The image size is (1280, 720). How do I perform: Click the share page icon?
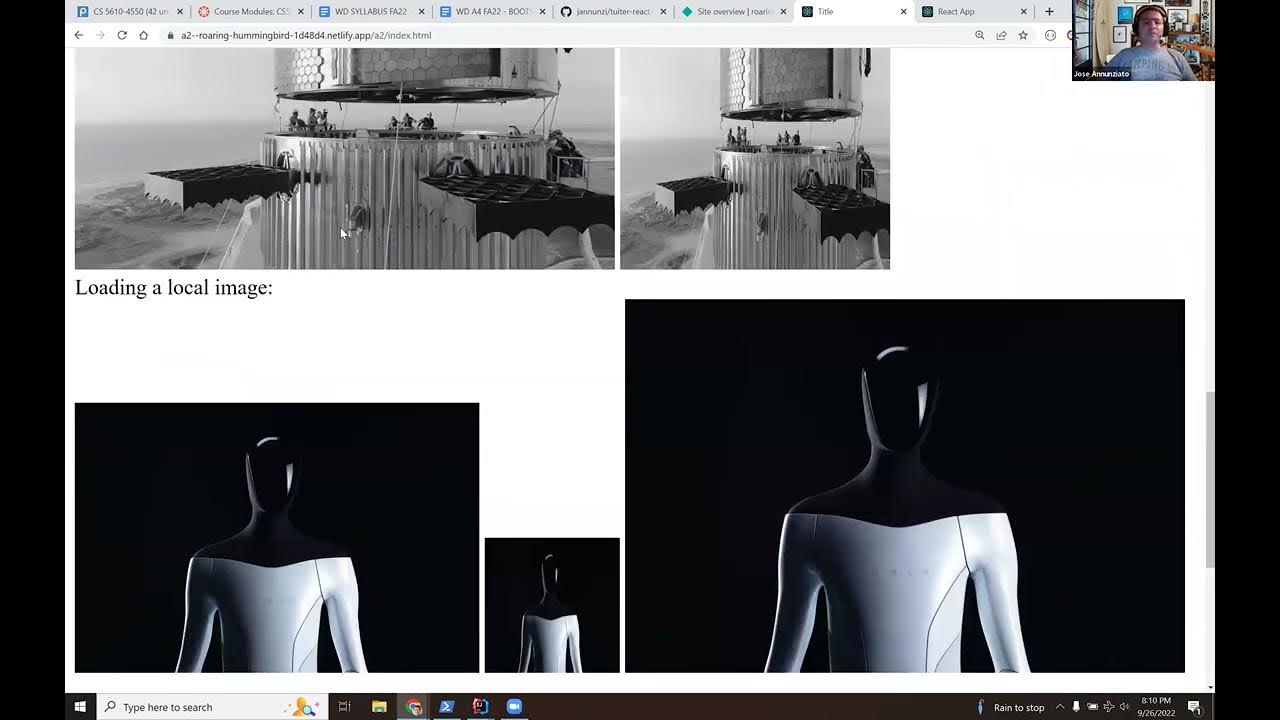tap(1001, 35)
